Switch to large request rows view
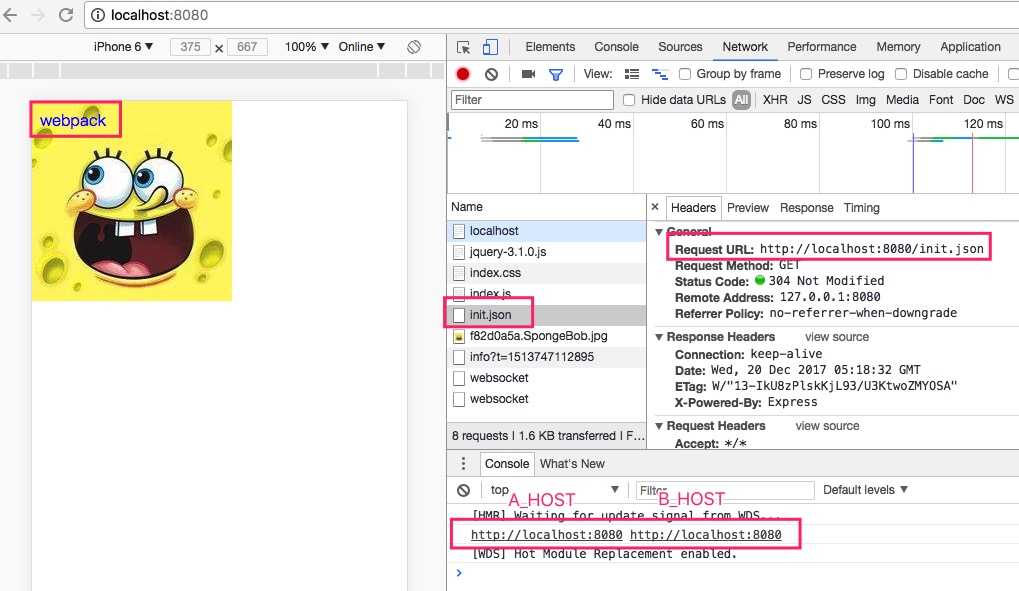This screenshot has width=1019, height=591. click(x=632, y=74)
